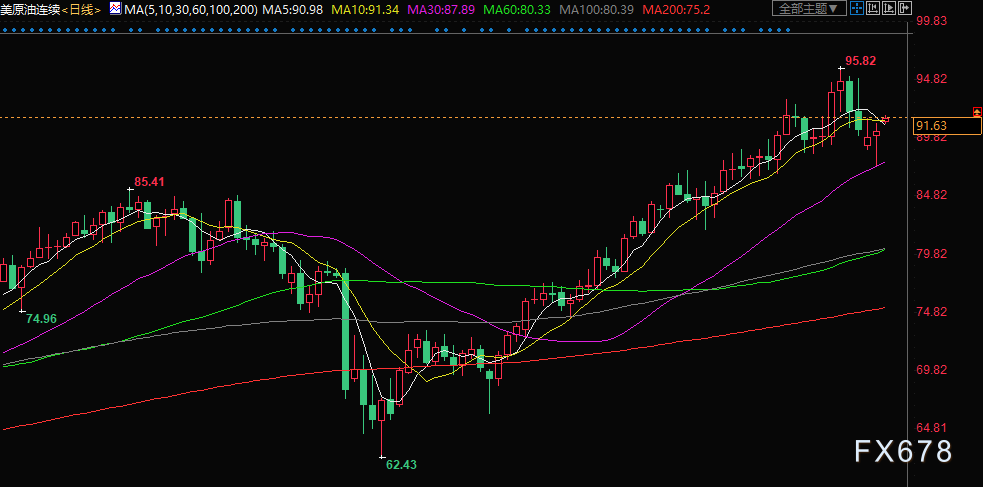The width and height of the screenshot is (983, 487).
Task: Click the 85.41 peak price label
Action: pos(149,181)
